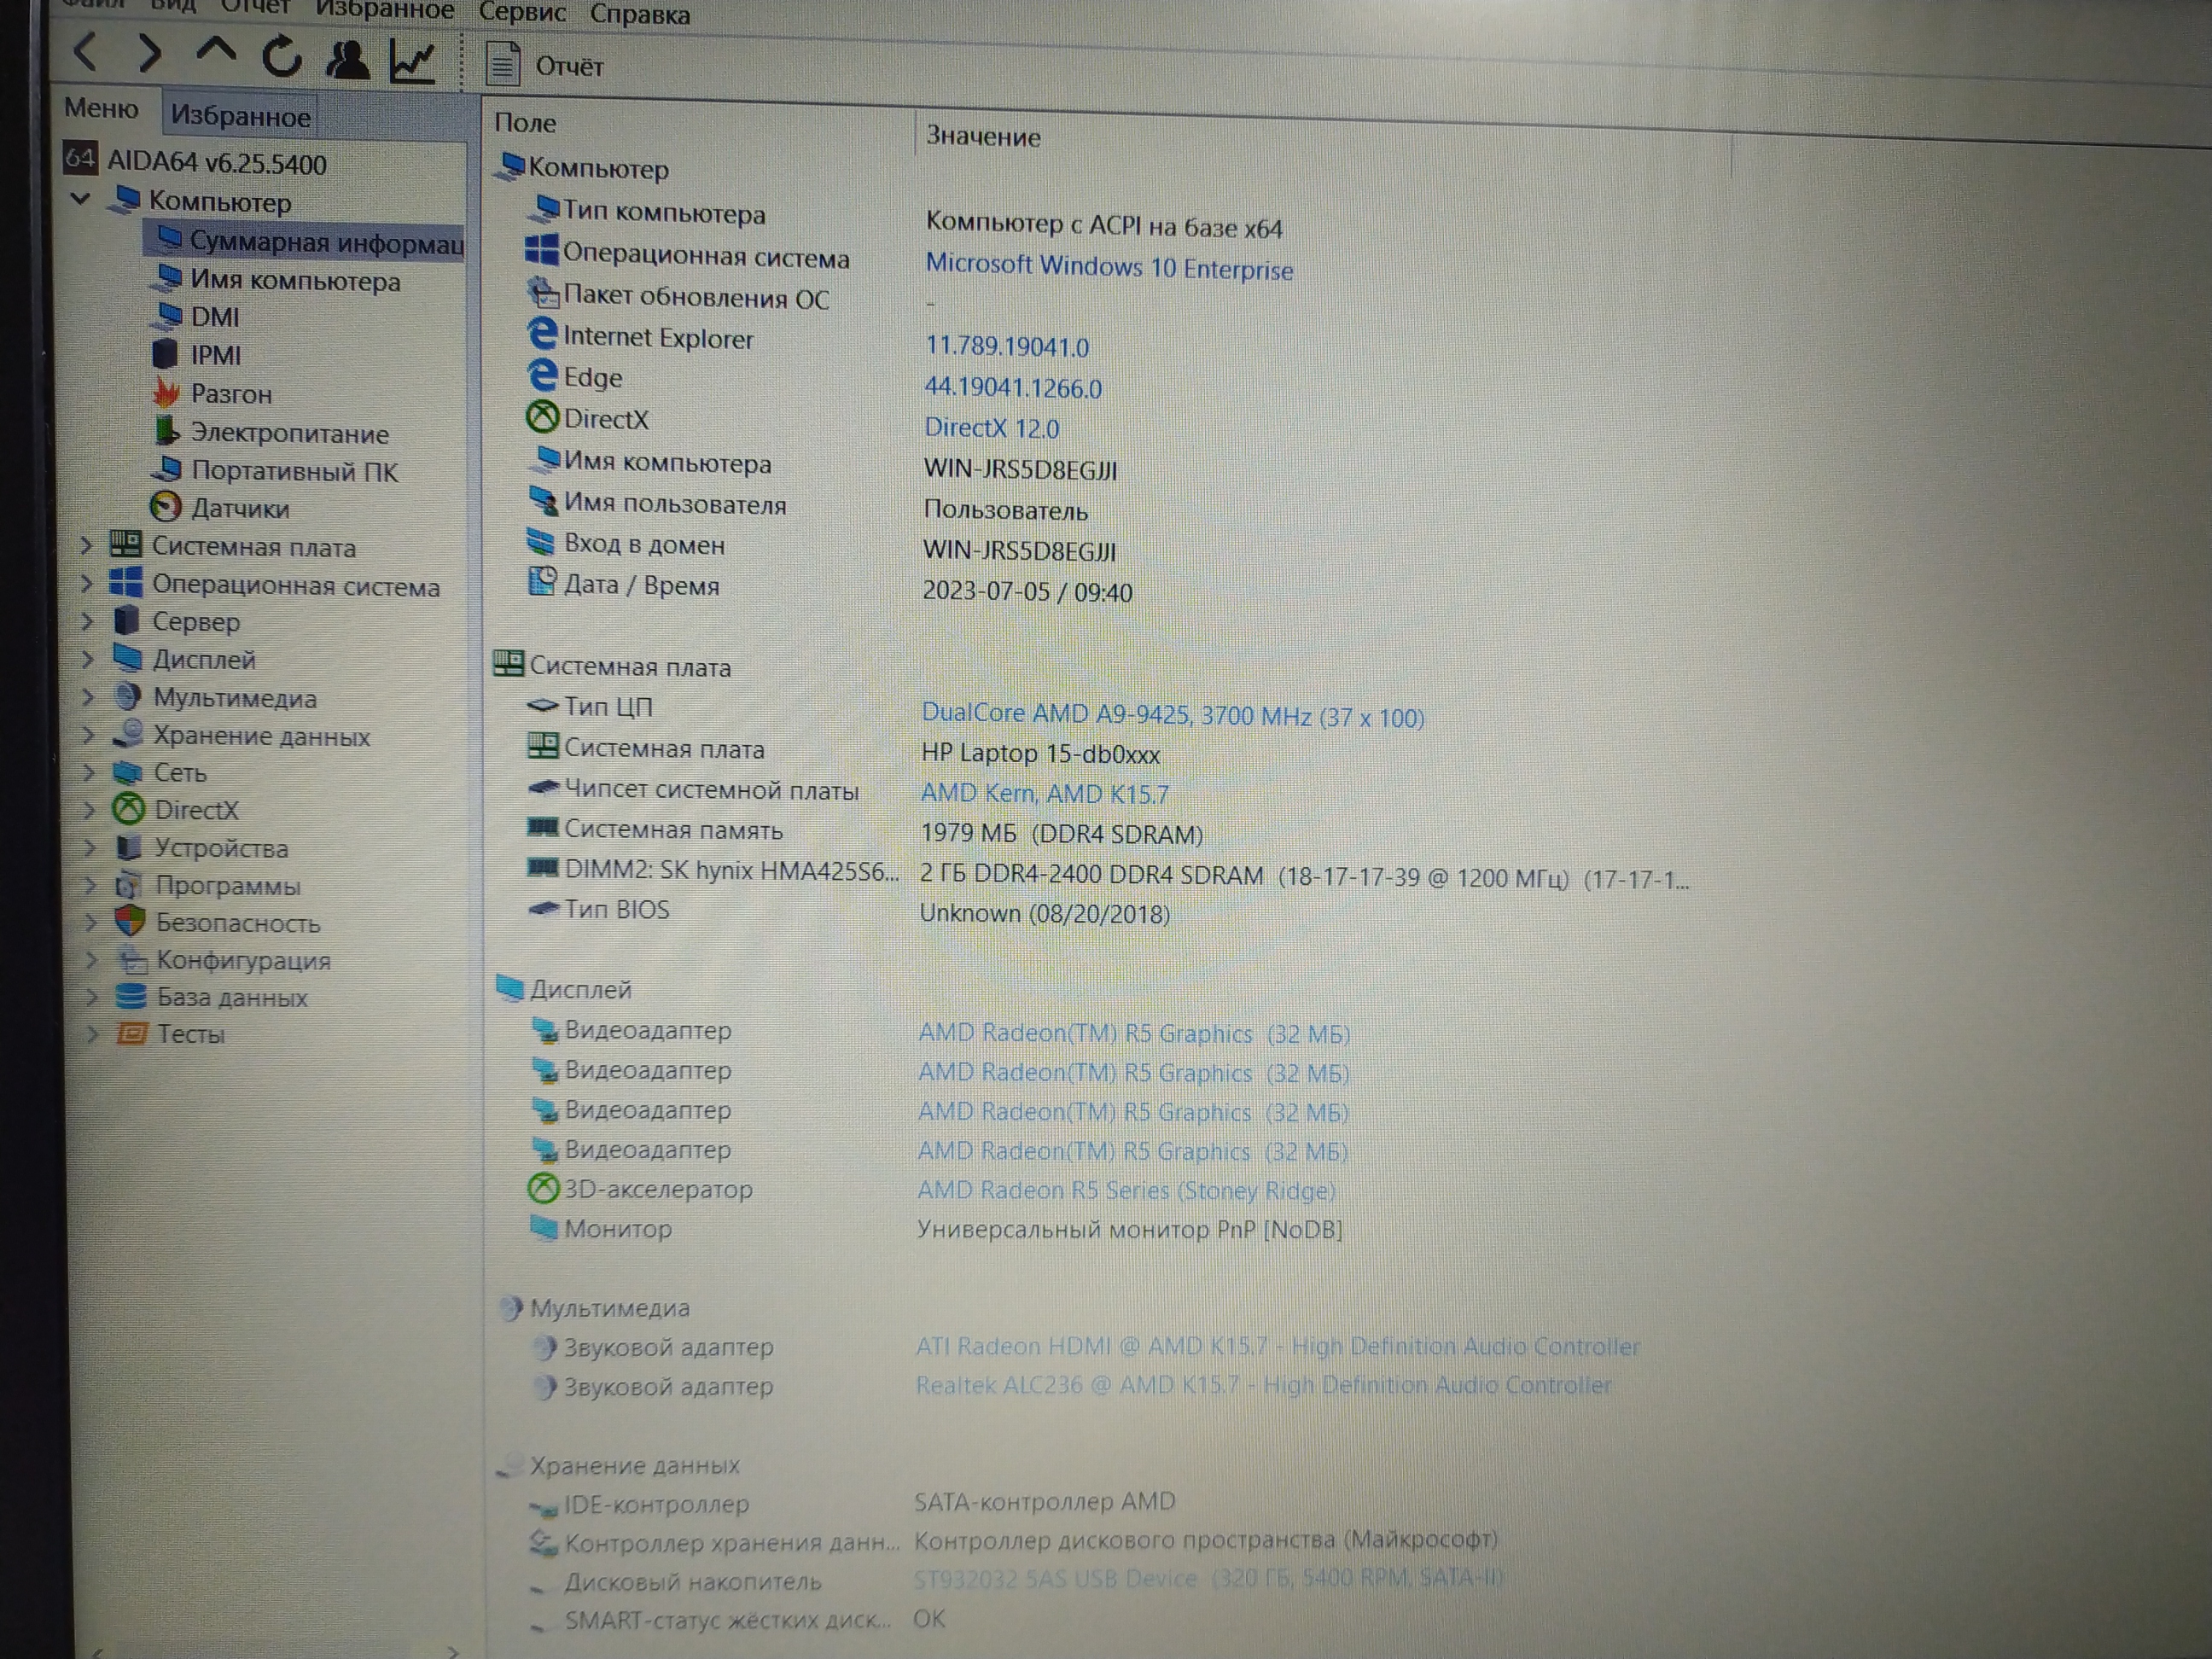Image resolution: width=2212 pixels, height=1659 pixels.
Task: Open the Realtek ALC236 audio link
Action: click(x=1263, y=1386)
